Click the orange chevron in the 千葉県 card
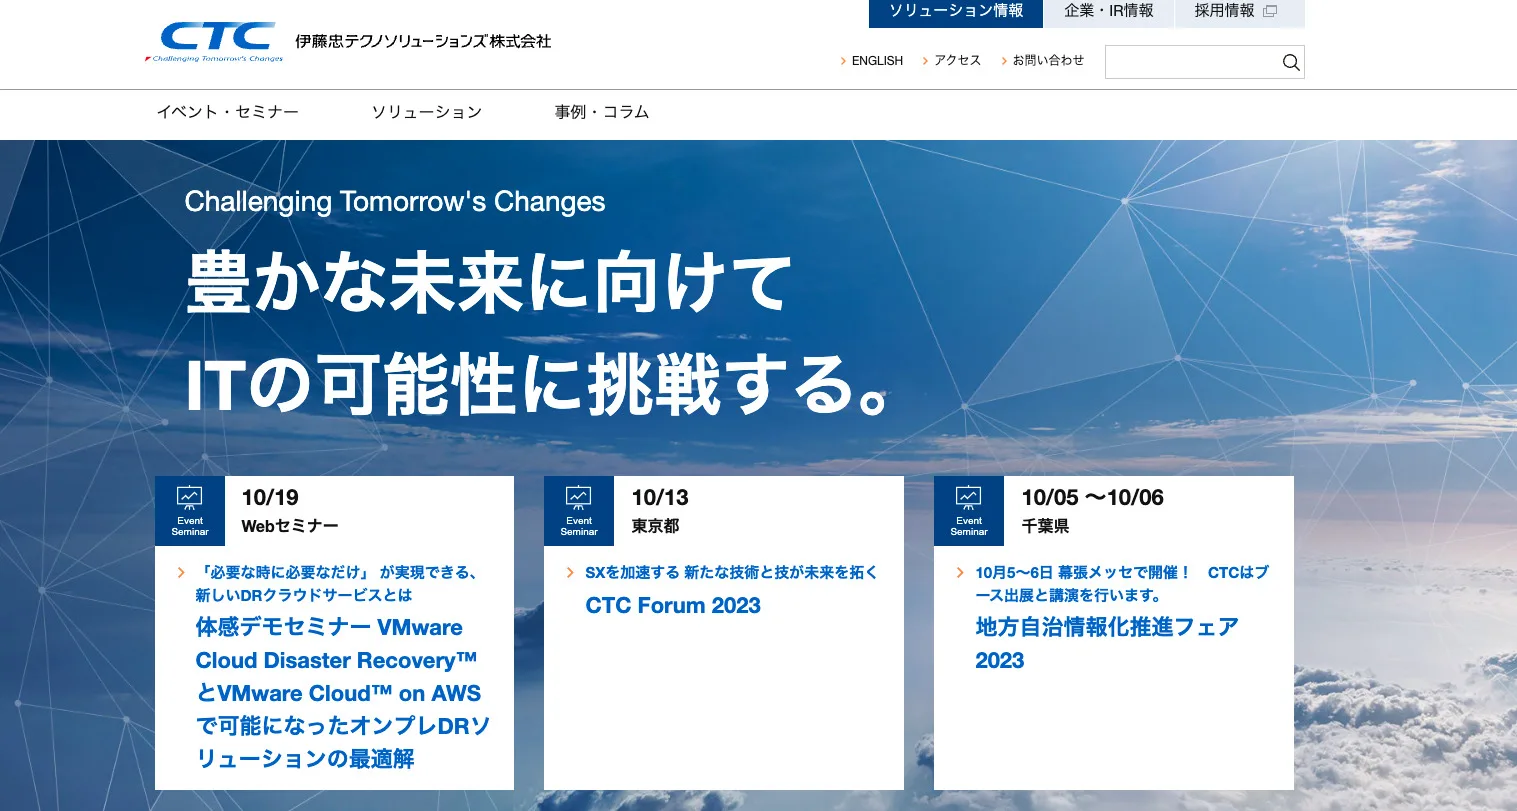 [960, 573]
